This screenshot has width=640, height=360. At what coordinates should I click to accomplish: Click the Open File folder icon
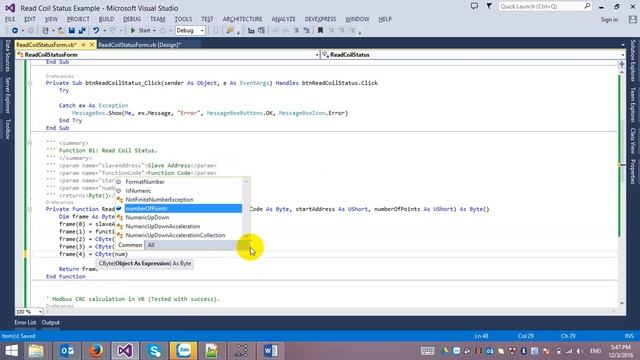click(61, 31)
